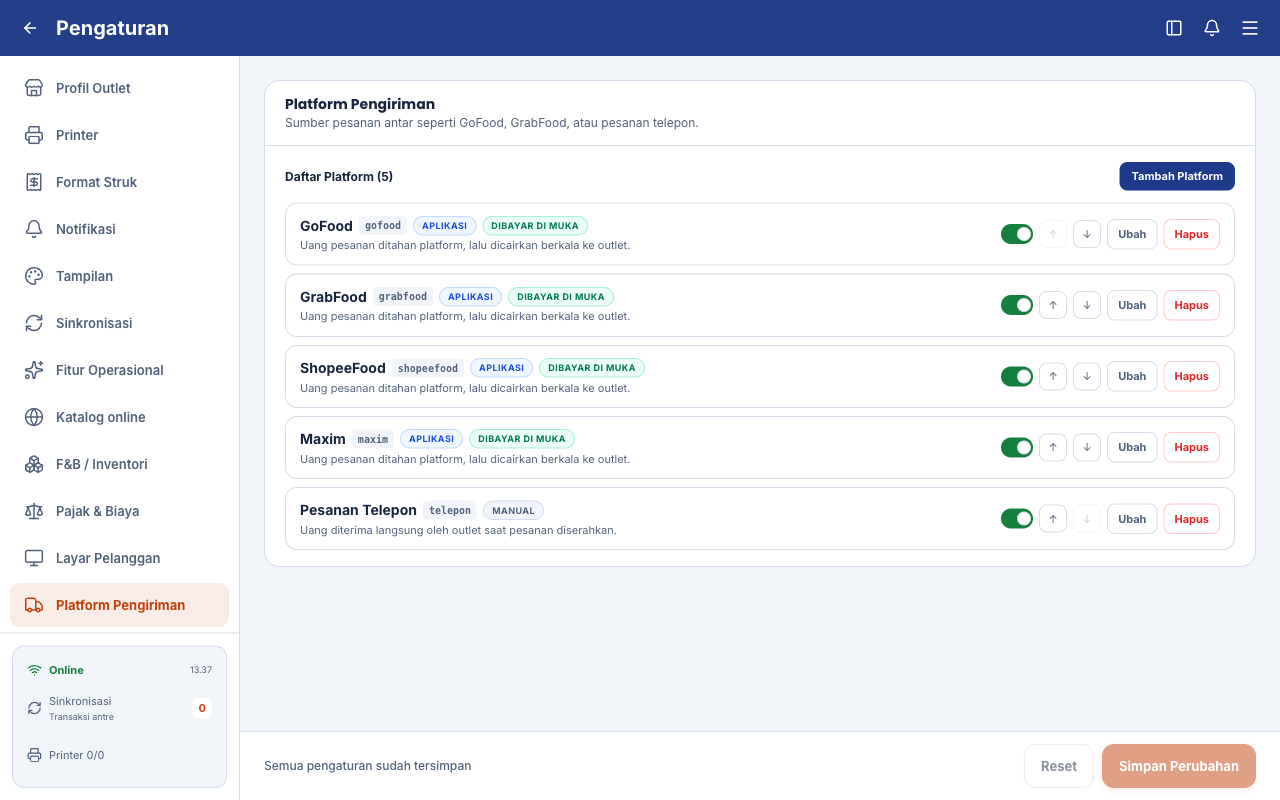Click the MANUAL badge on Pesanan Telepon
Viewport: 1280px width, 800px height.
(x=513, y=510)
